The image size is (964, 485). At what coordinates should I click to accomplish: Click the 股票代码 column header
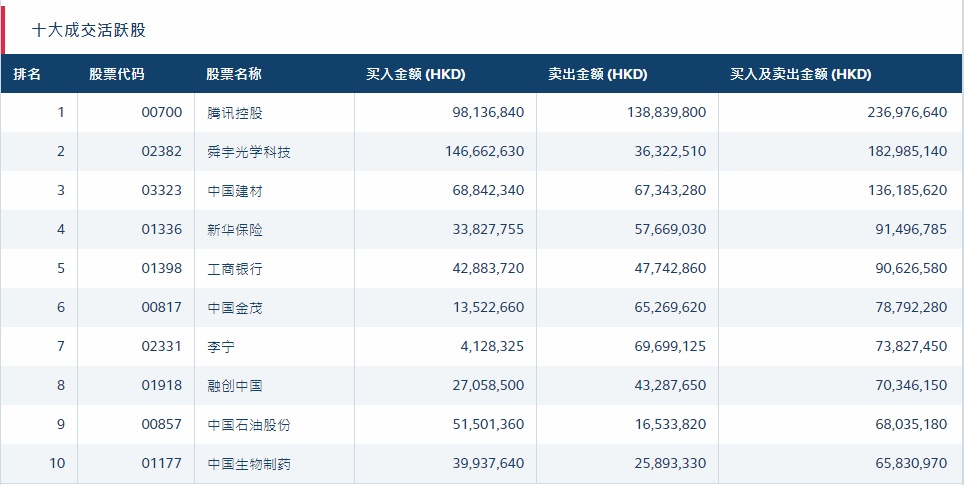[x=117, y=74]
